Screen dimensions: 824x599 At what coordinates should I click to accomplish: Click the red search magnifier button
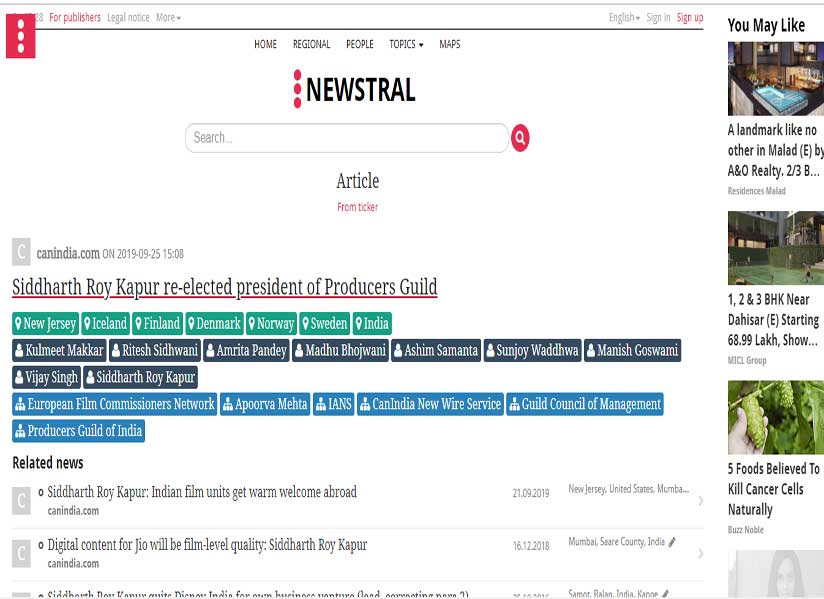(520, 138)
